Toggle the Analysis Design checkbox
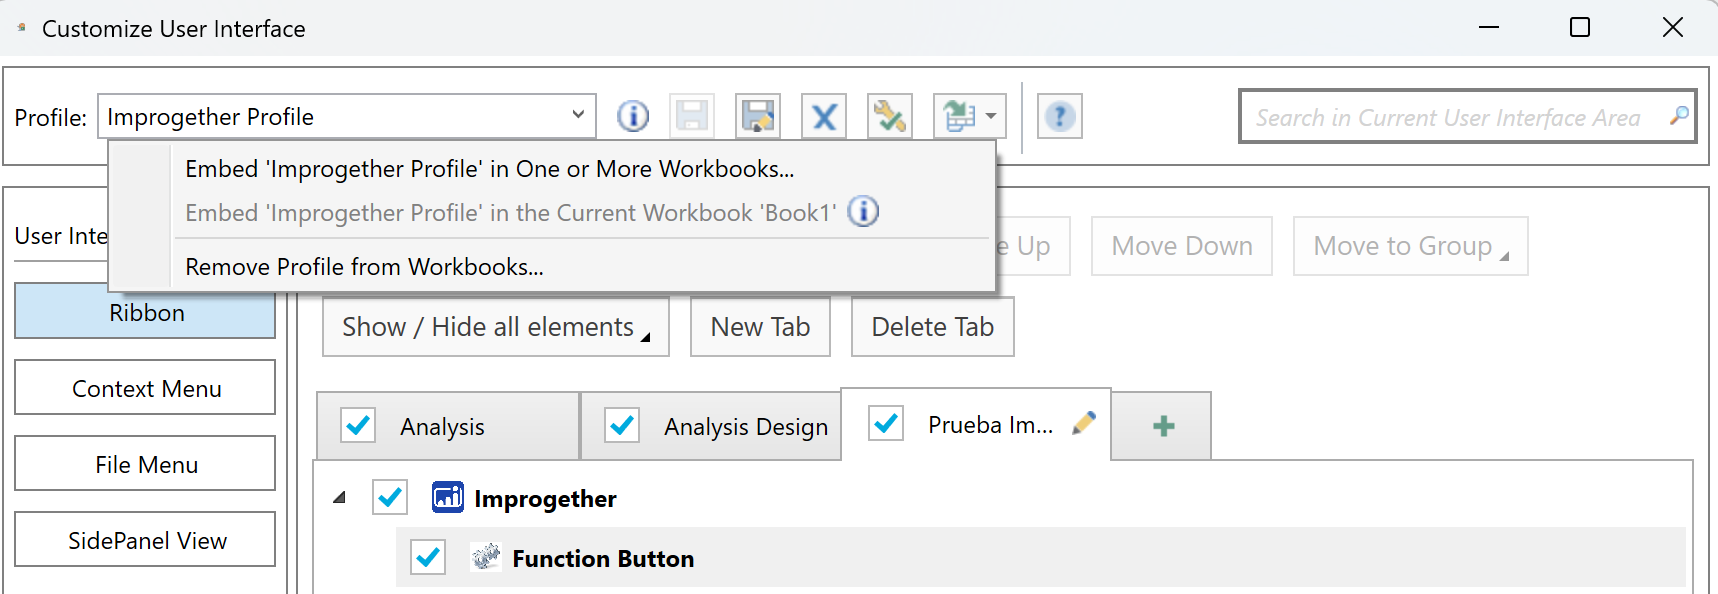The width and height of the screenshot is (1718, 594). click(x=622, y=425)
